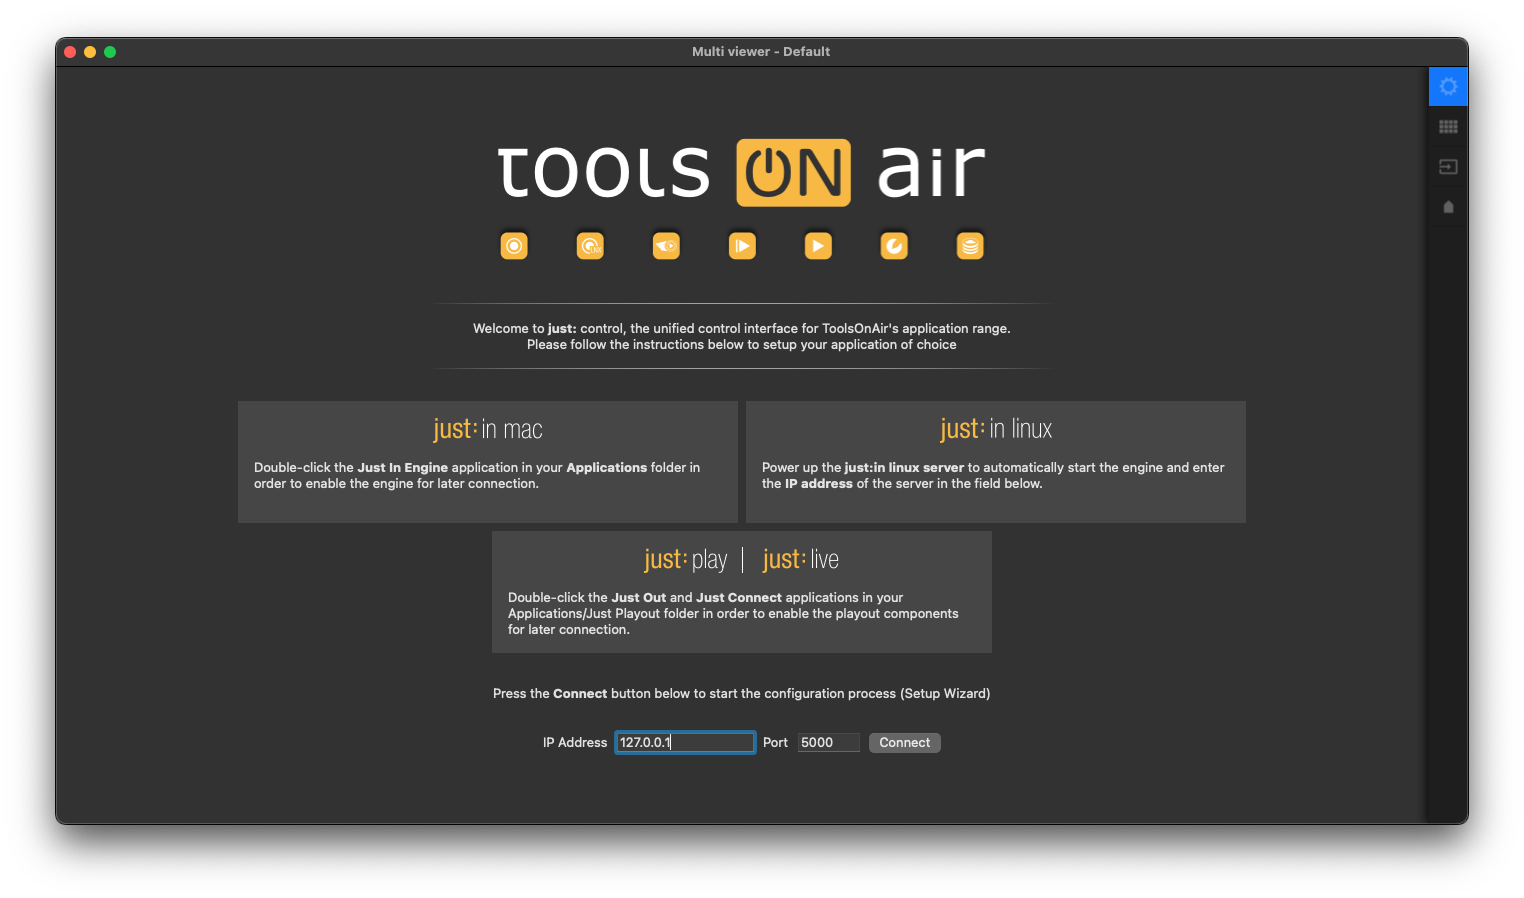Click the 'Double-click the Just Out' description
This screenshot has width=1524, height=898.
pos(733,613)
